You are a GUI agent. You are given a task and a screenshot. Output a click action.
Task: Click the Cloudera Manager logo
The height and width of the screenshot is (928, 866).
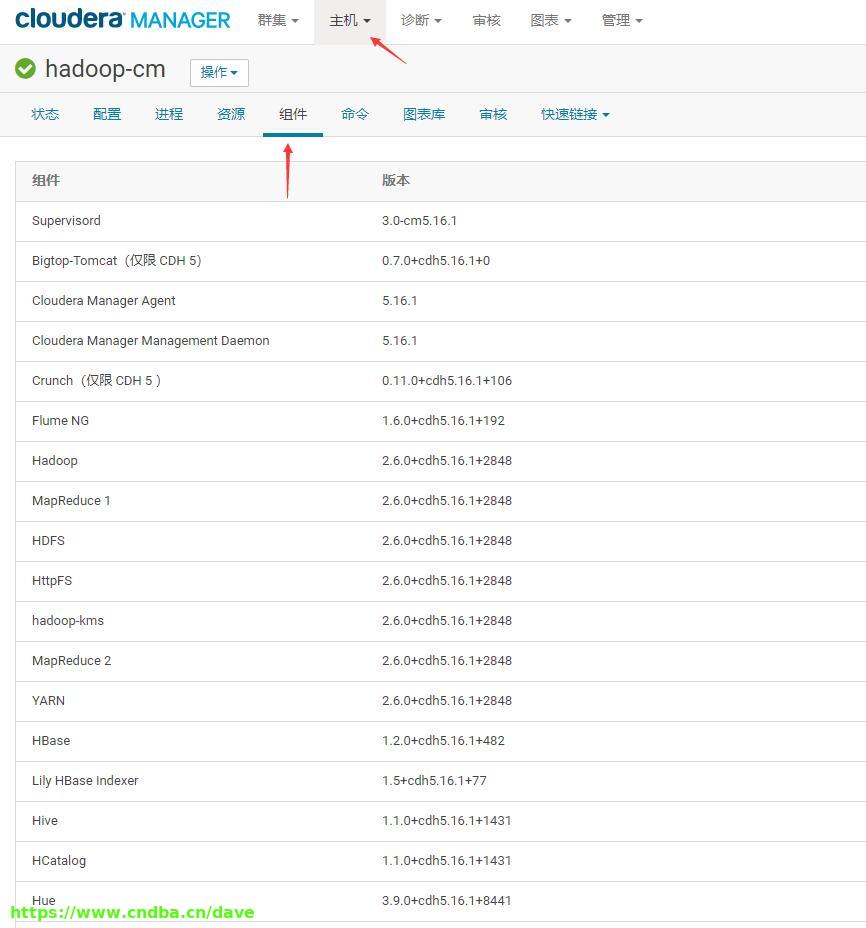(x=123, y=19)
